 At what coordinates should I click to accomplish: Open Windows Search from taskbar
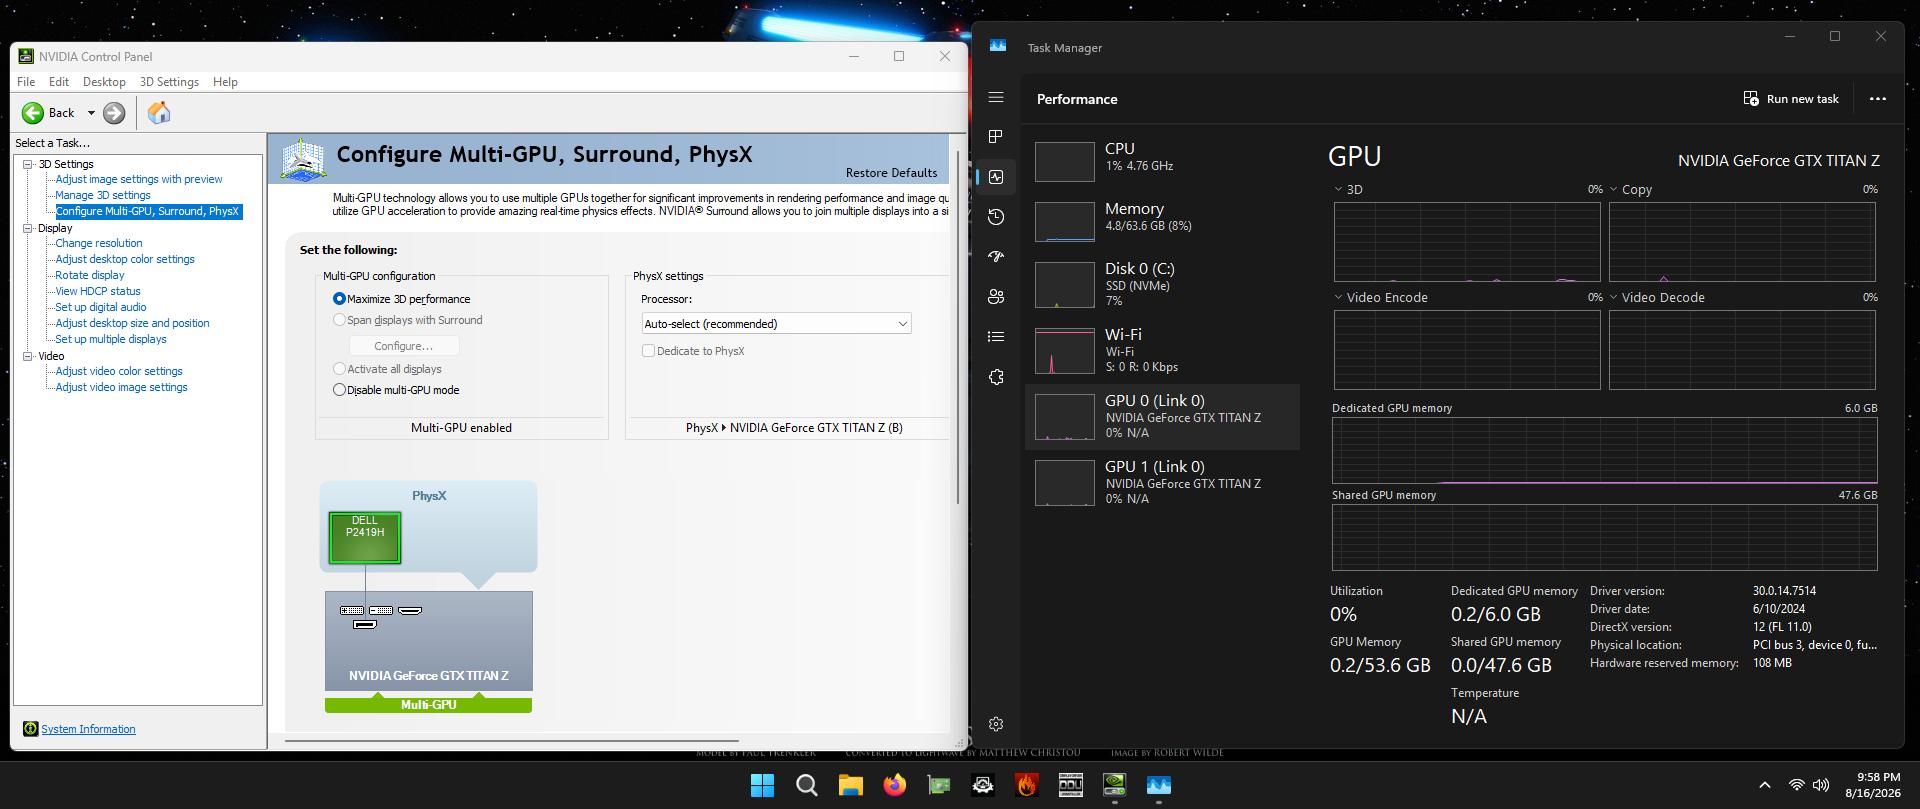tap(806, 785)
